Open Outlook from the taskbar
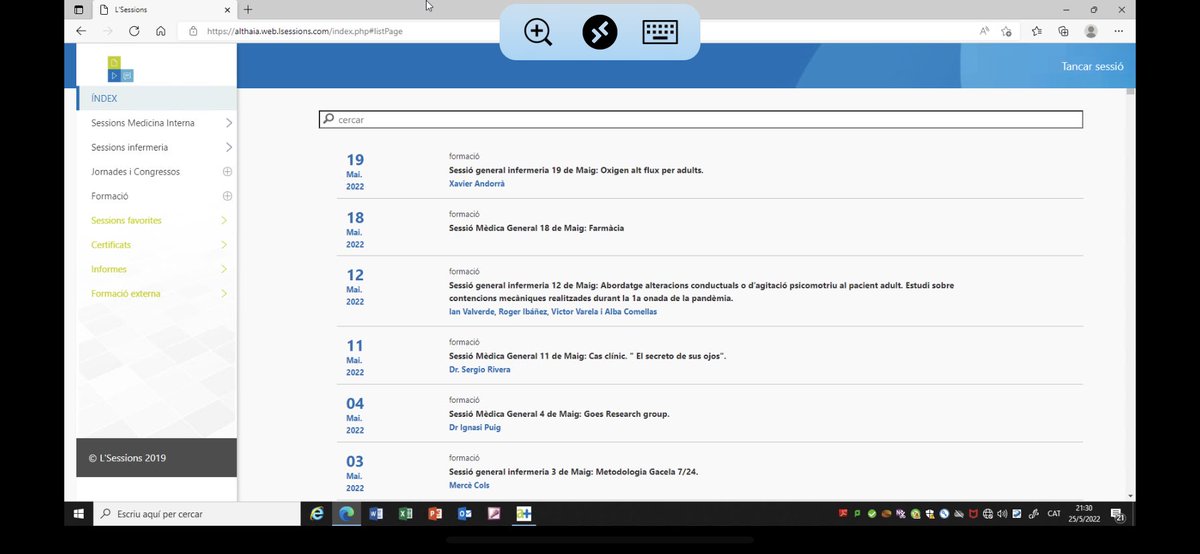This screenshot has width=1200, height=554. pos(464,514)
